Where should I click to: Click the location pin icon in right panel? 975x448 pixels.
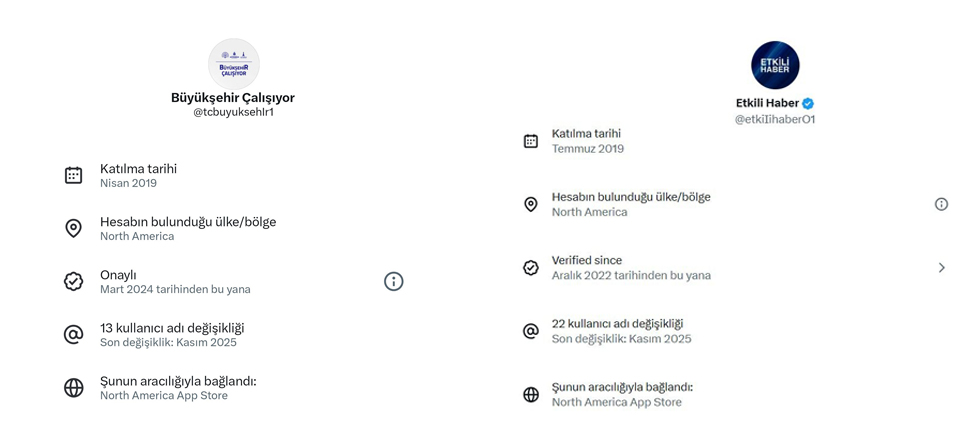[x=531, y=204]
